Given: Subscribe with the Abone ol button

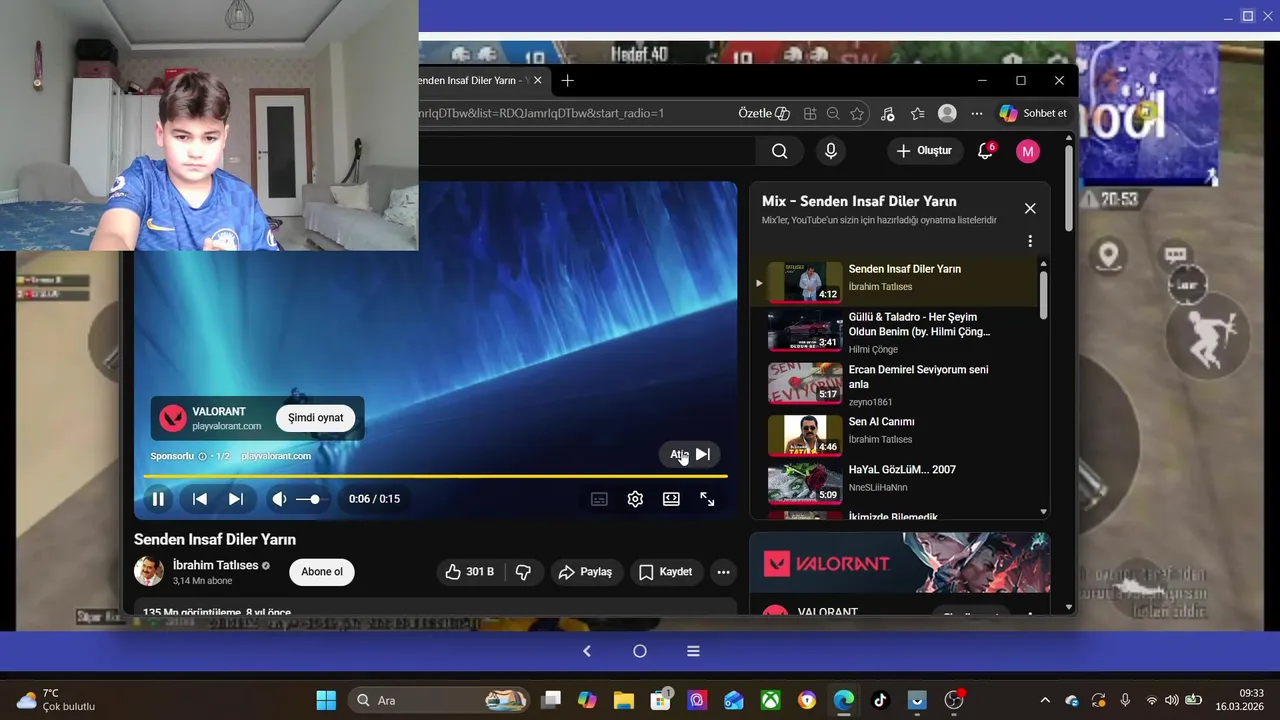Looking at the screenshot, I should (322, 572).
